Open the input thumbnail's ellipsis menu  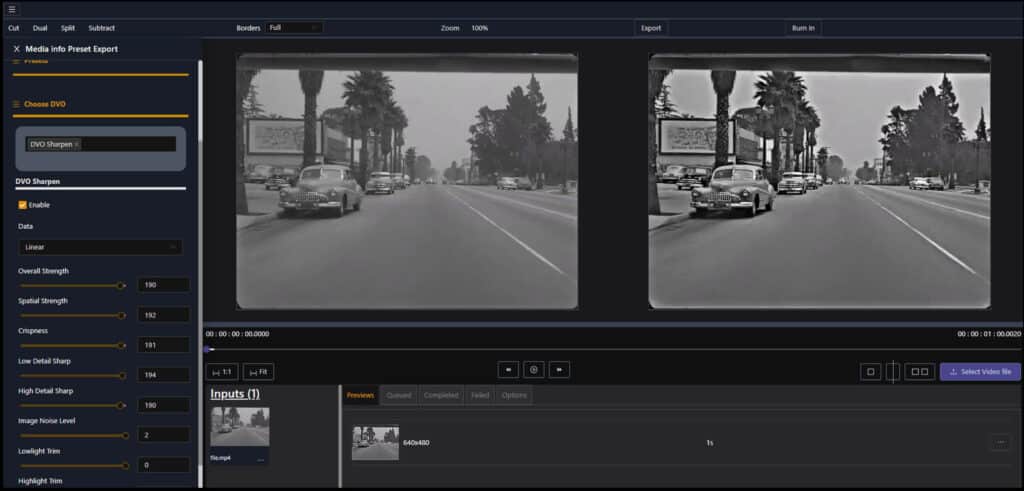[261, 460]
